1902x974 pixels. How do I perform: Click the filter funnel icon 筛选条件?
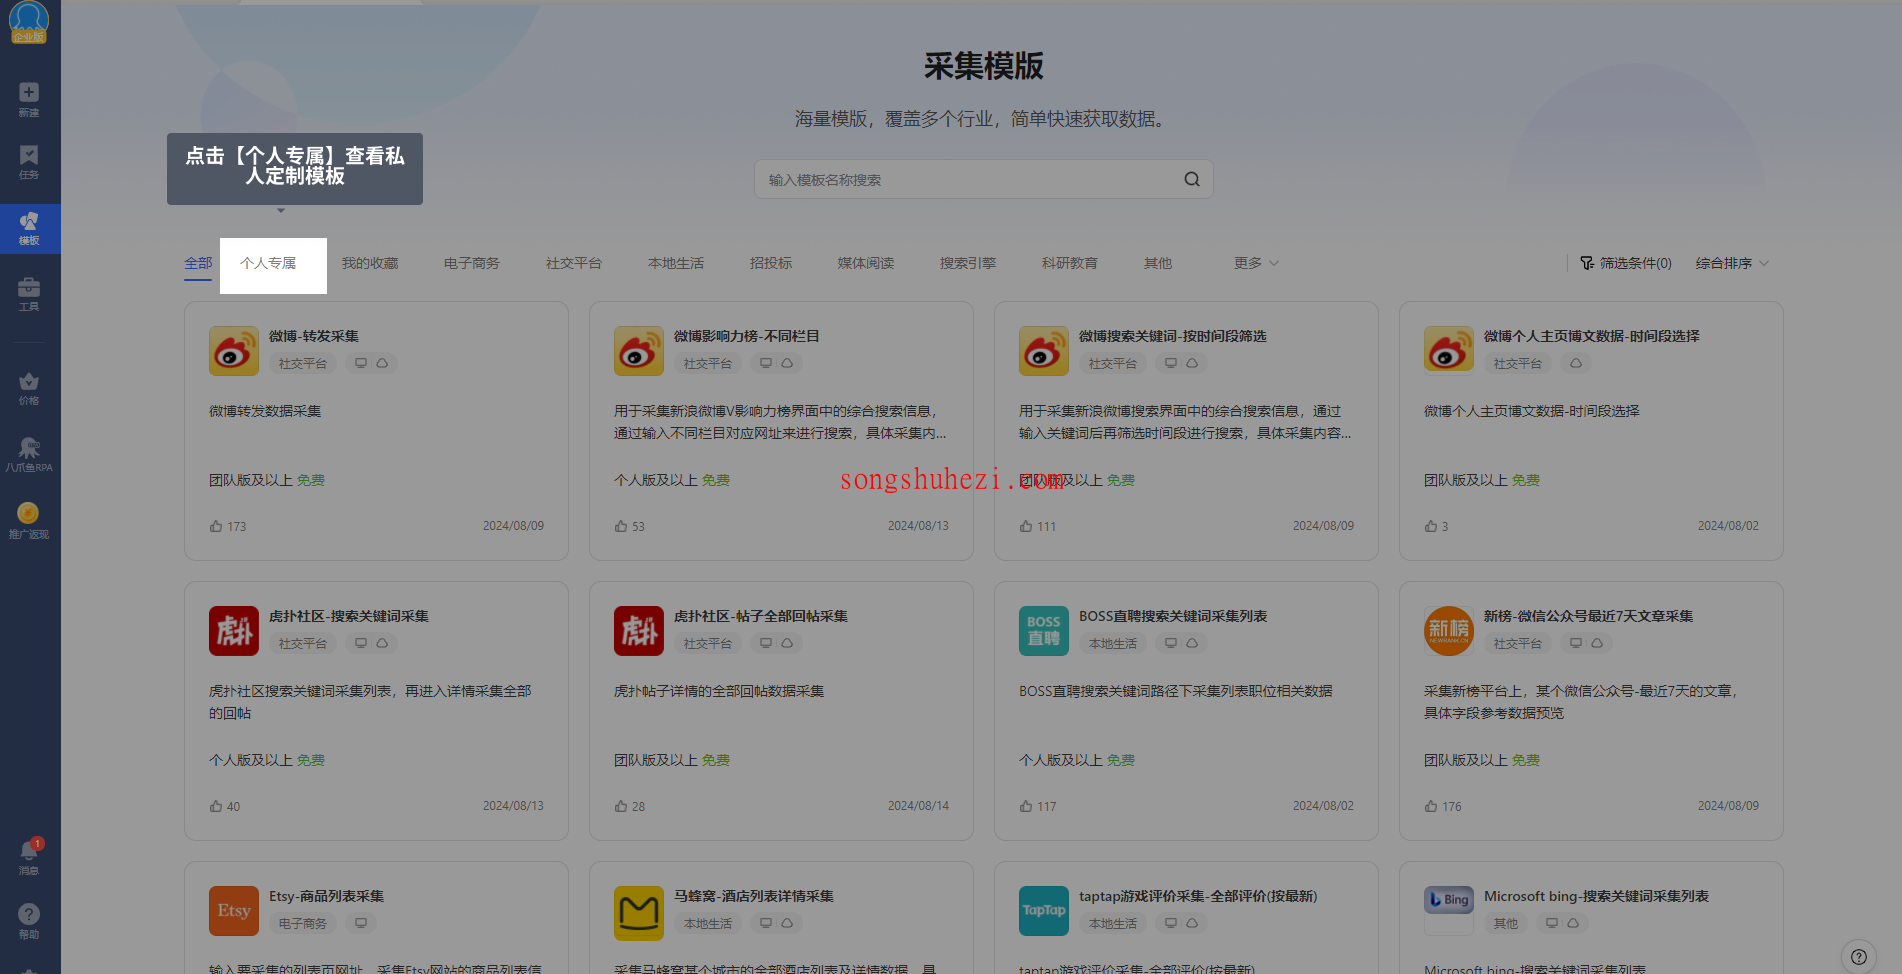coord(1587,263)
